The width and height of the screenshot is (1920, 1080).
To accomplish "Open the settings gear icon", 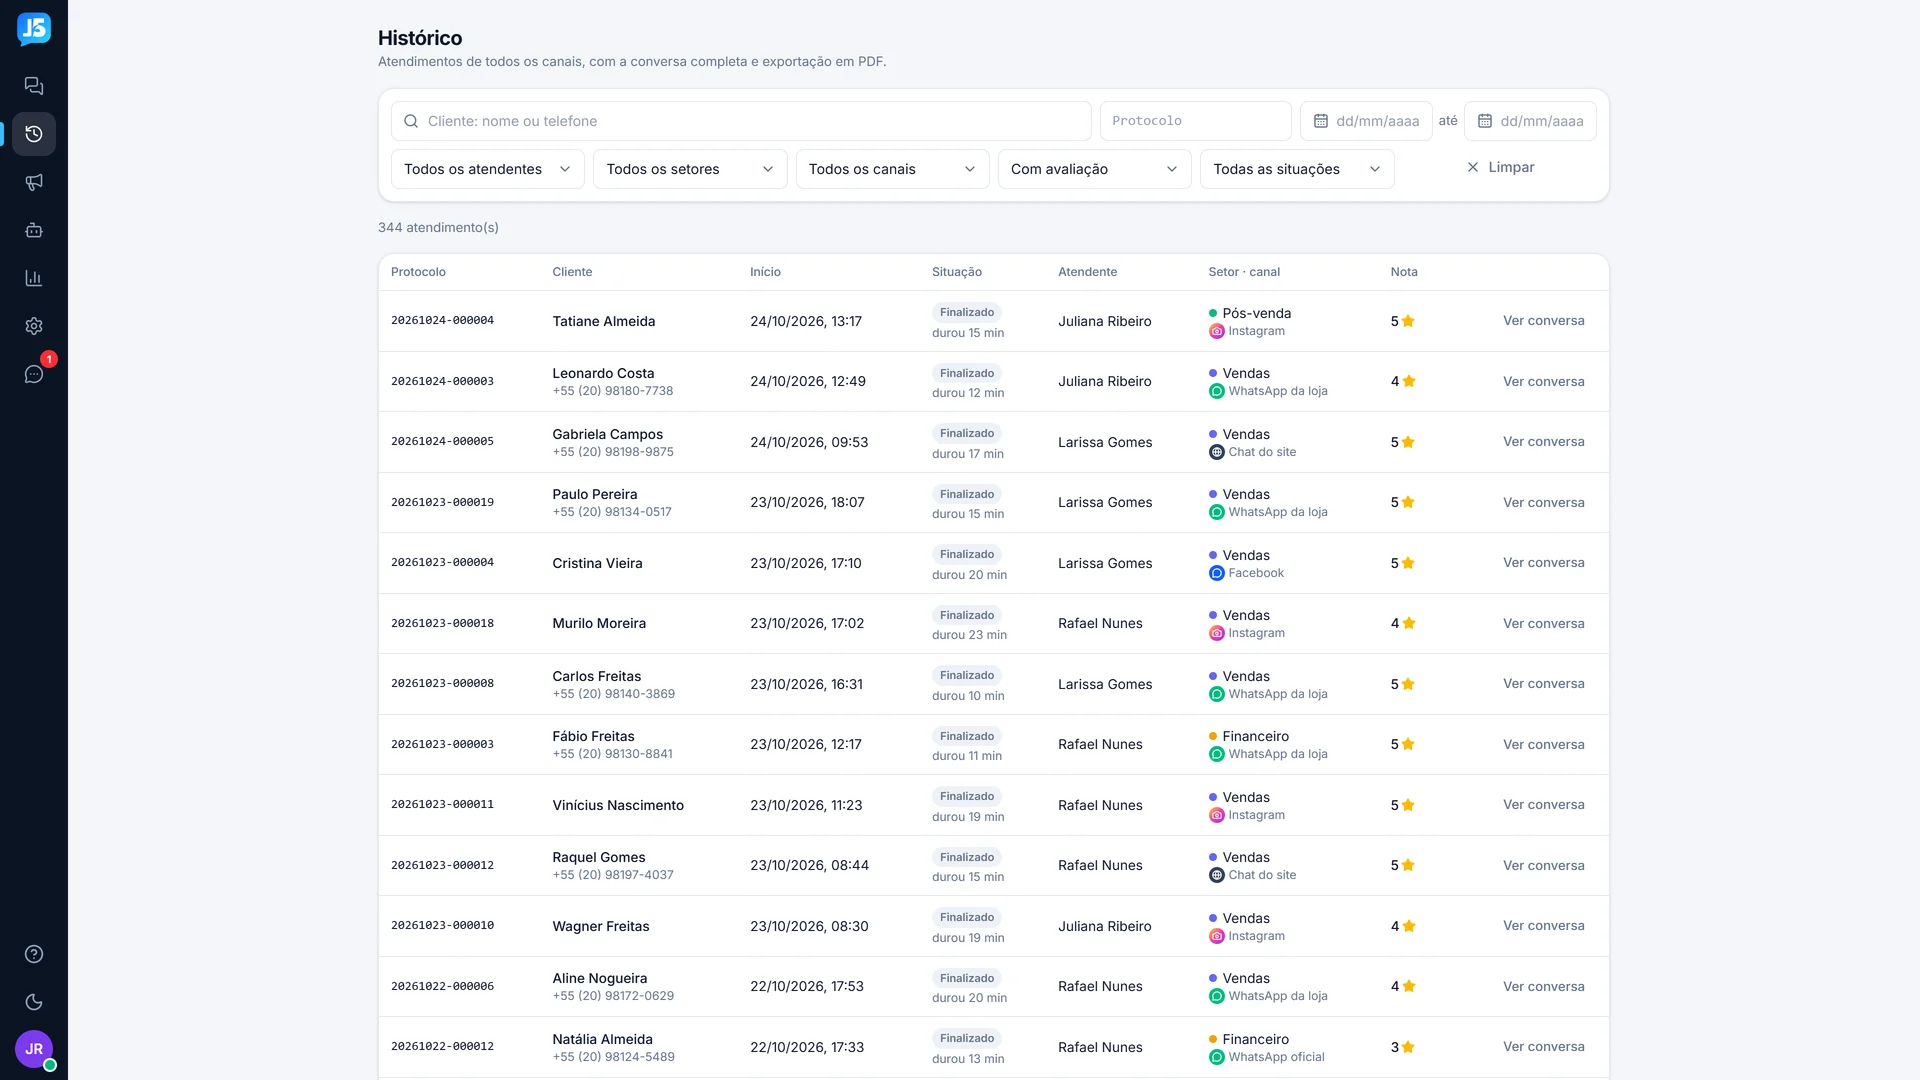I will click(x=34, y=326).
